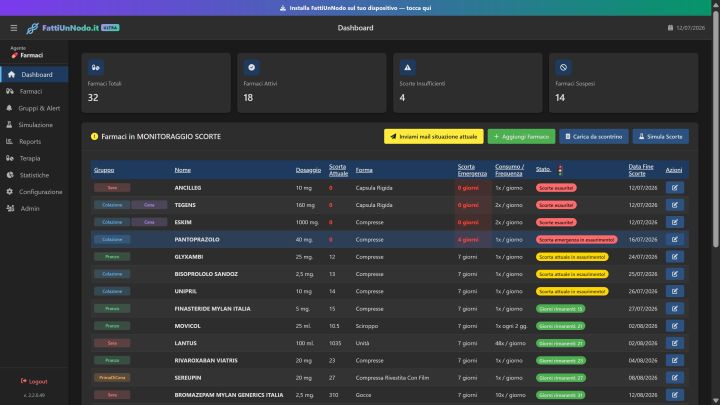720x405 pixels.
Task: Open Terapia in the sidebar
Action: point(34,158)
